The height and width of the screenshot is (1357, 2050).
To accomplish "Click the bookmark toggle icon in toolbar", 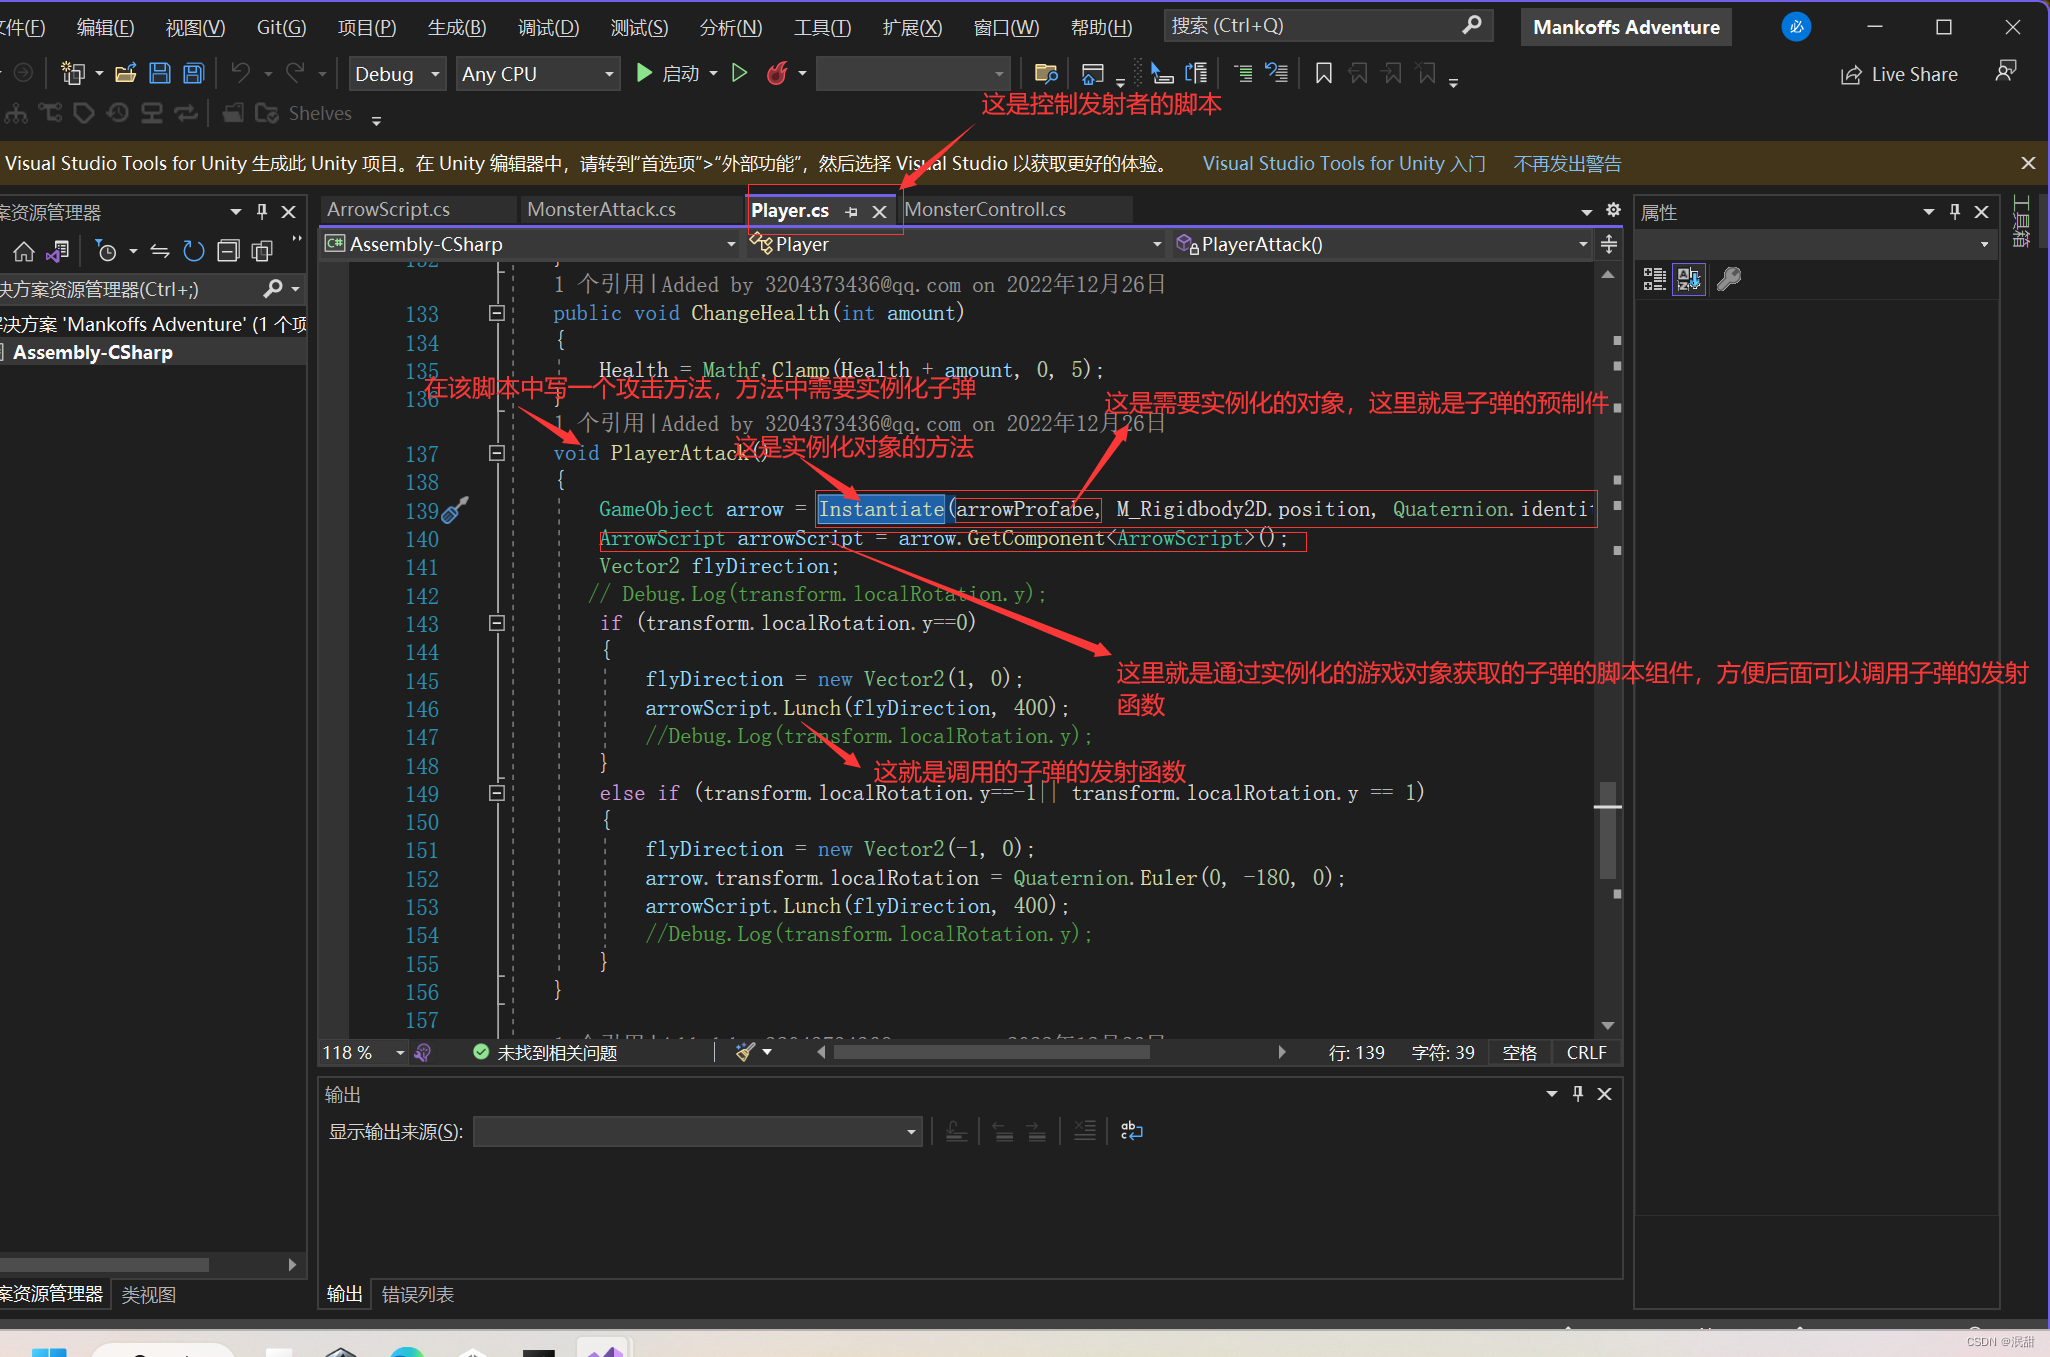I will [1323, 73].
